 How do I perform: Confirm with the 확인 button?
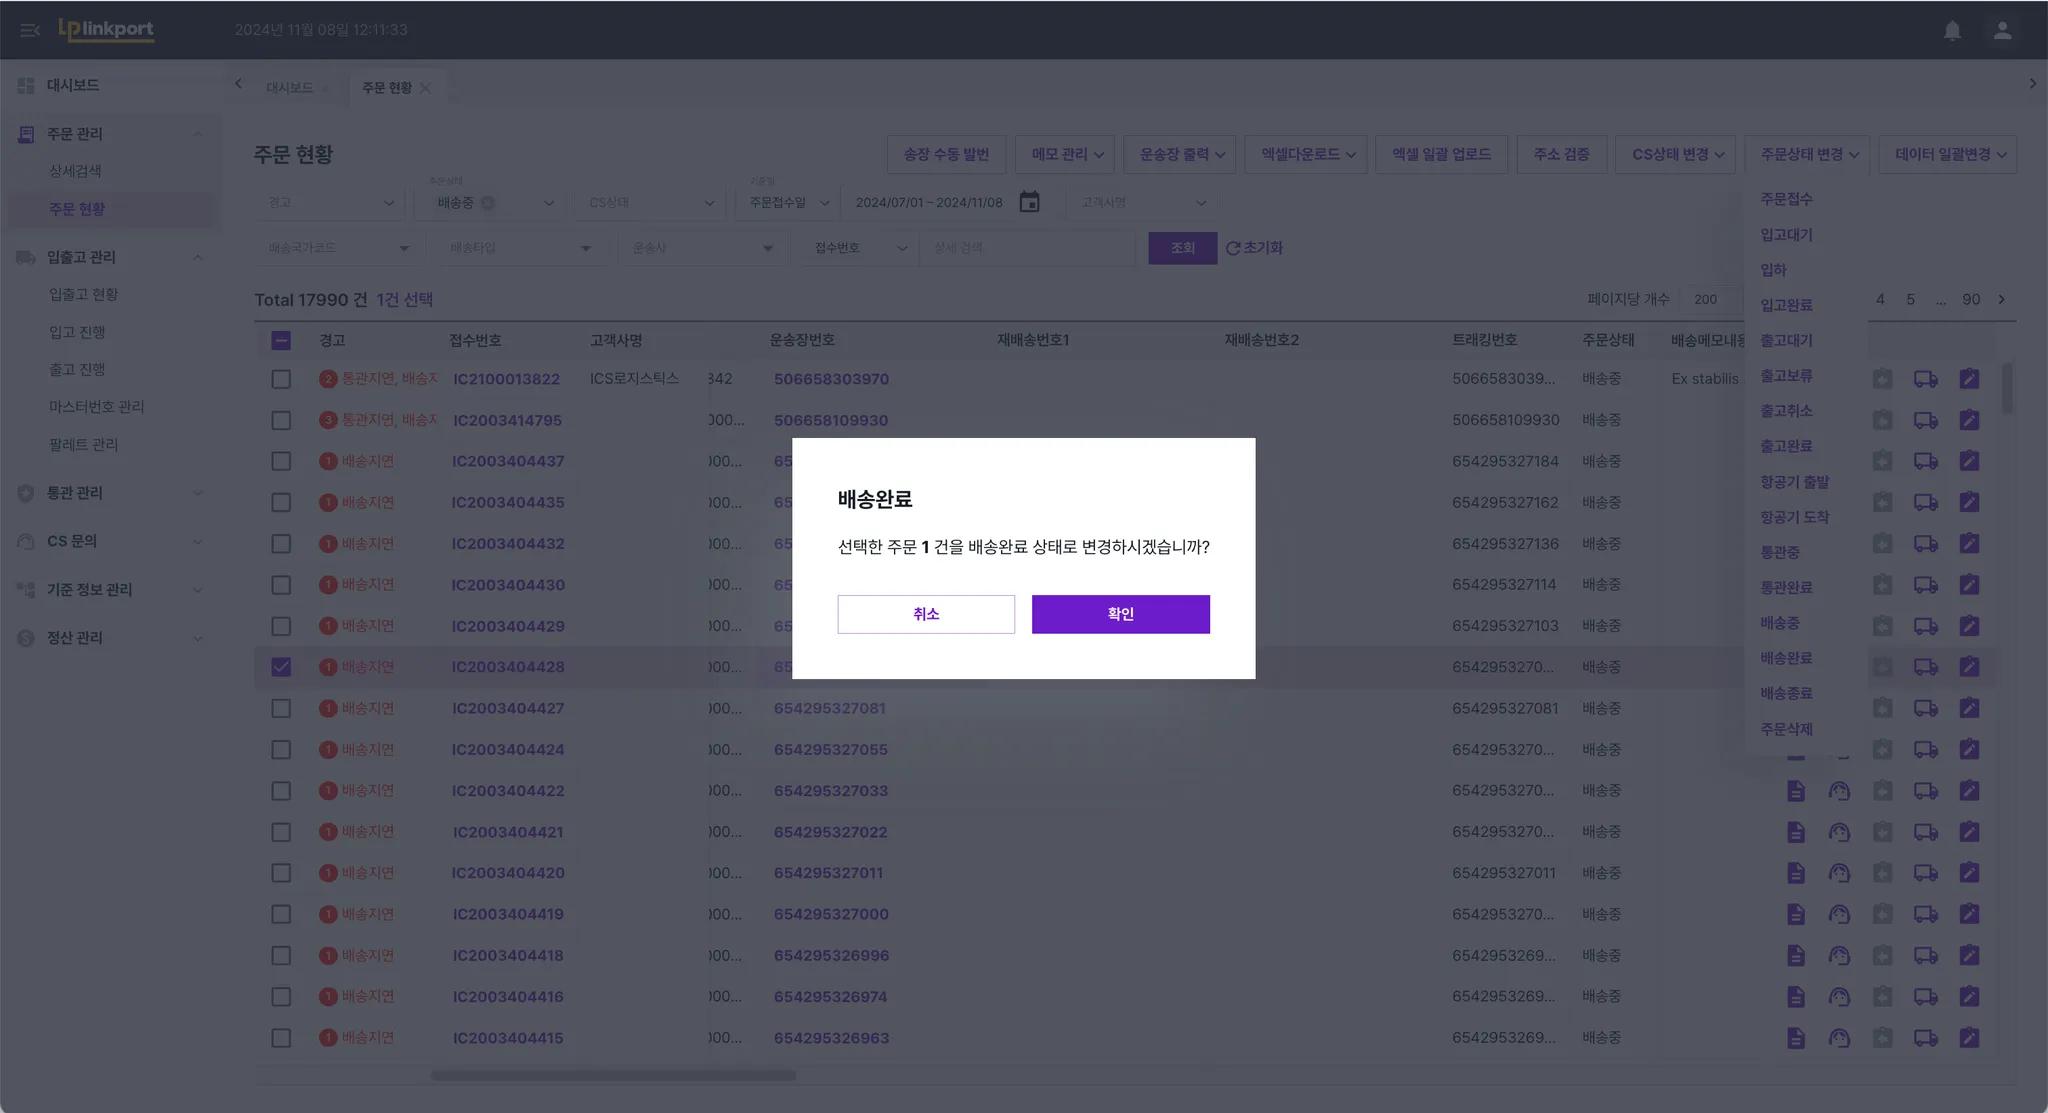pos(1120,614)
